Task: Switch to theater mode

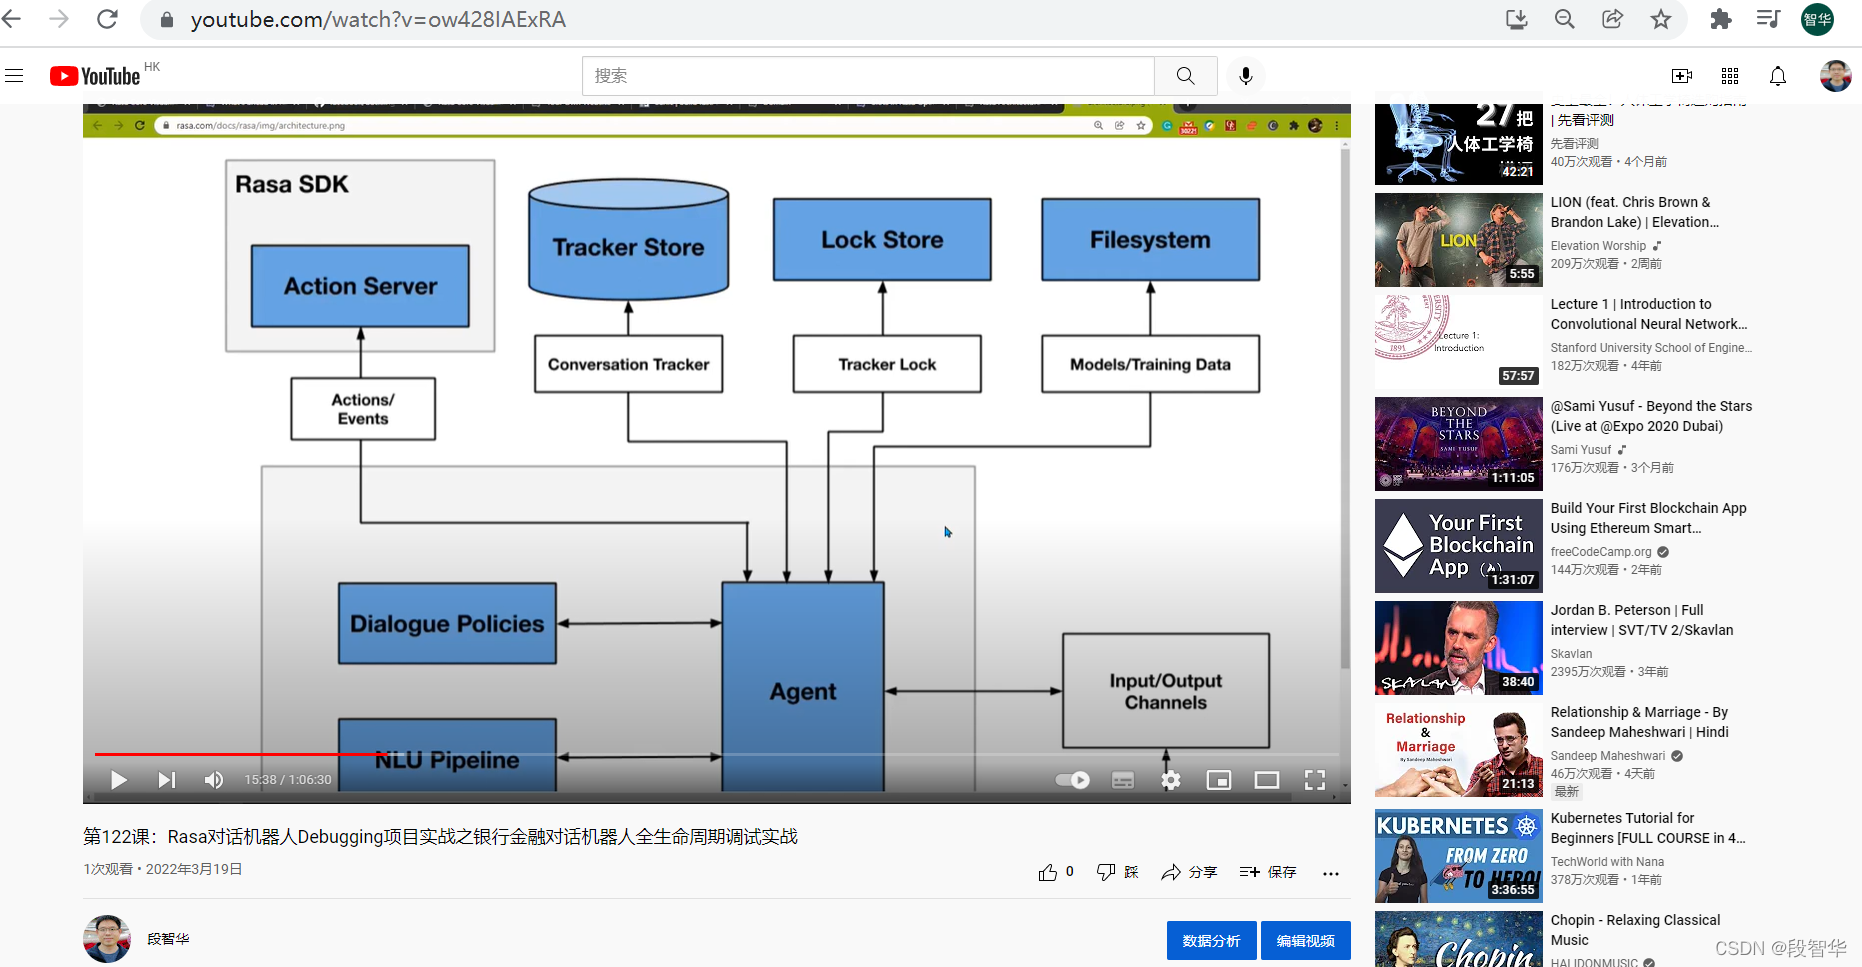Action: [x=1267, y=780]
